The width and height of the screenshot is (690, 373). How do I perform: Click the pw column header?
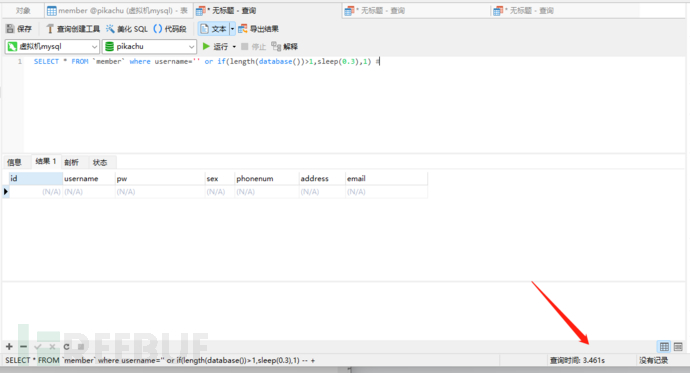(160, 178)
